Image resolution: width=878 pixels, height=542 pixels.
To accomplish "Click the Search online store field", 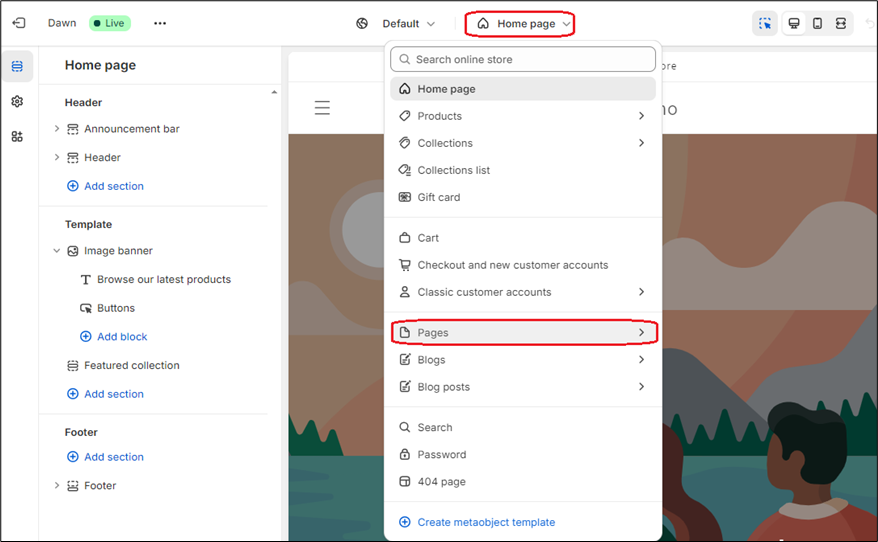I will (522, 59).
